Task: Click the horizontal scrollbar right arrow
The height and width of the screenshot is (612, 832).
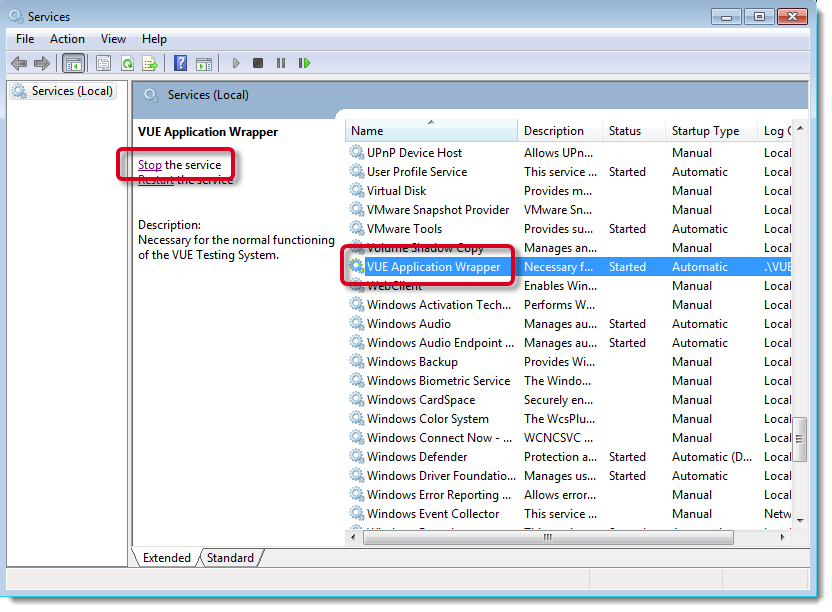Action: [x=782, y=537]
